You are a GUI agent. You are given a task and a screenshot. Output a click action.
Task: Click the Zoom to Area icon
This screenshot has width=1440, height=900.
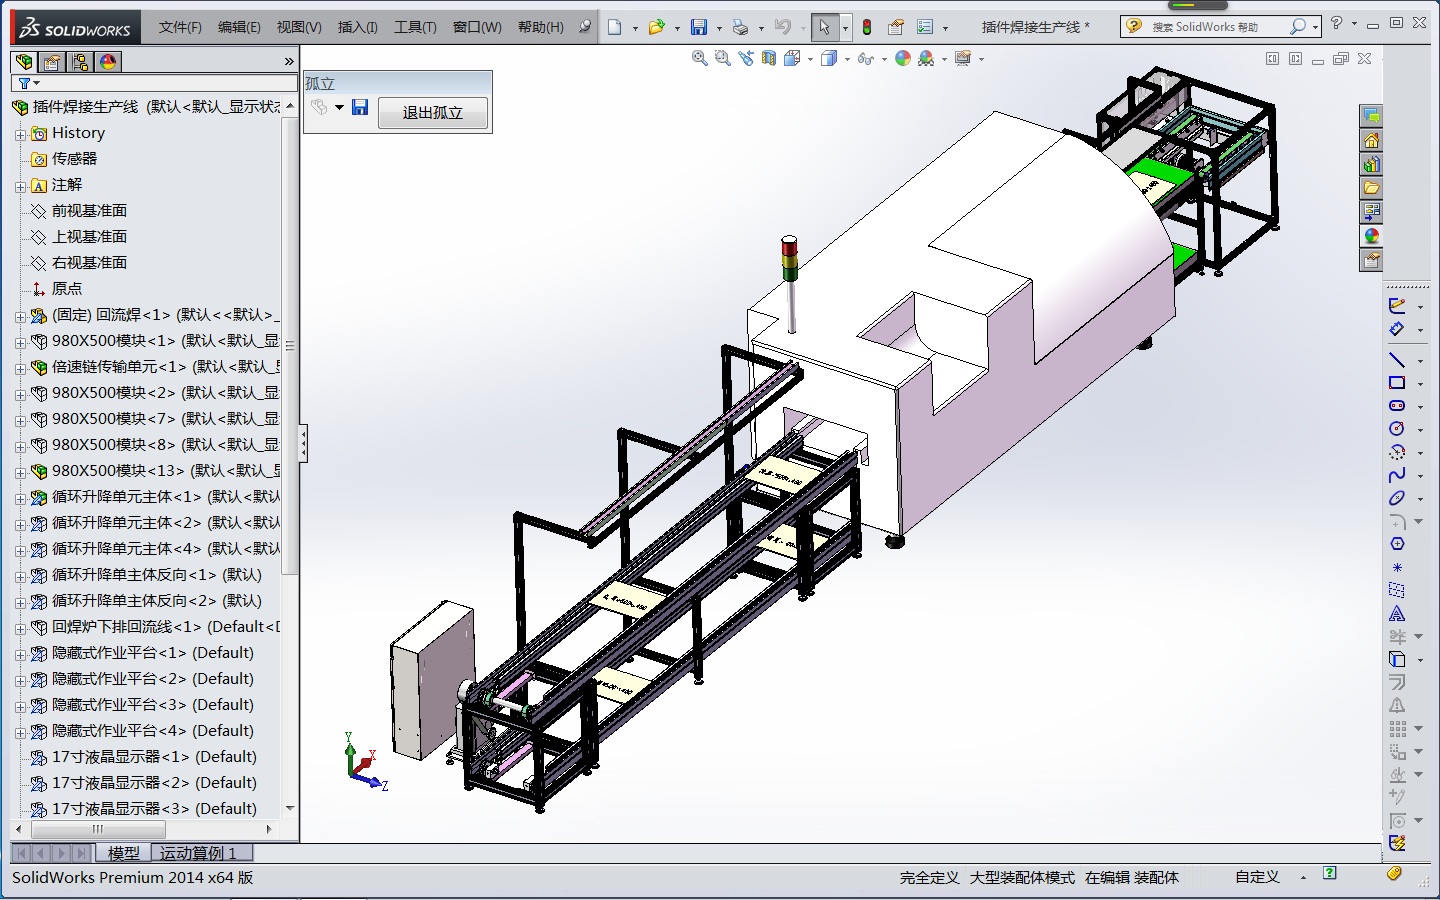(x=723, y=59)
